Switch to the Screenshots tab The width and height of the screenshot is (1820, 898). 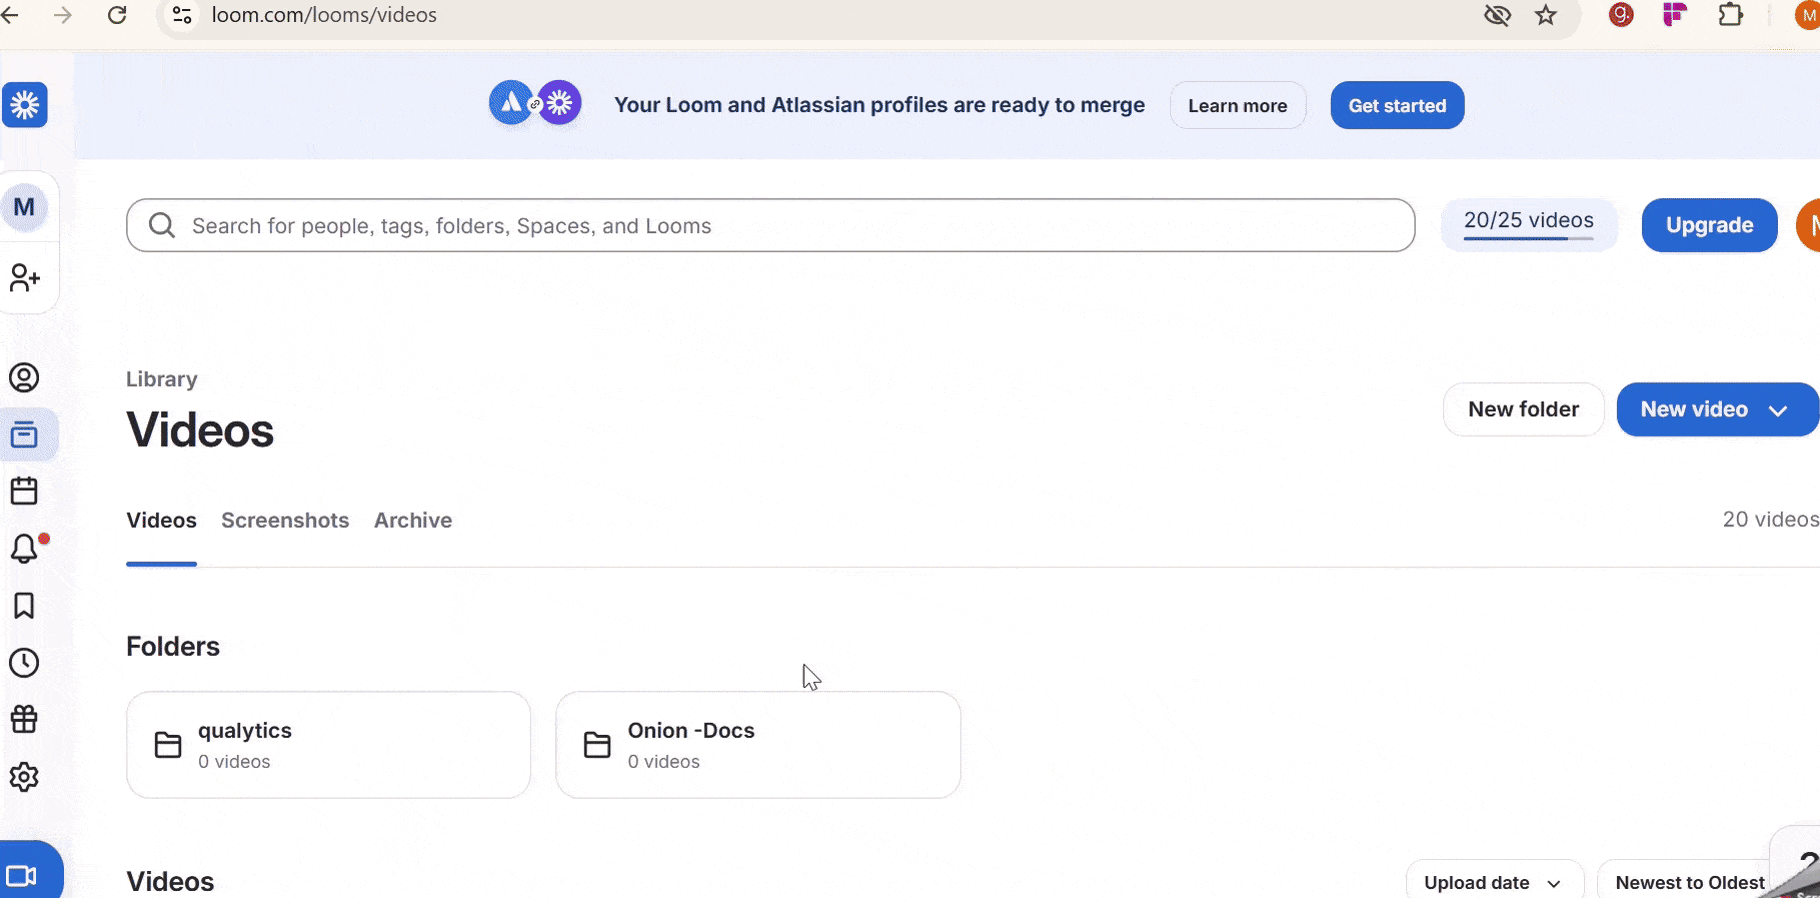285,520
